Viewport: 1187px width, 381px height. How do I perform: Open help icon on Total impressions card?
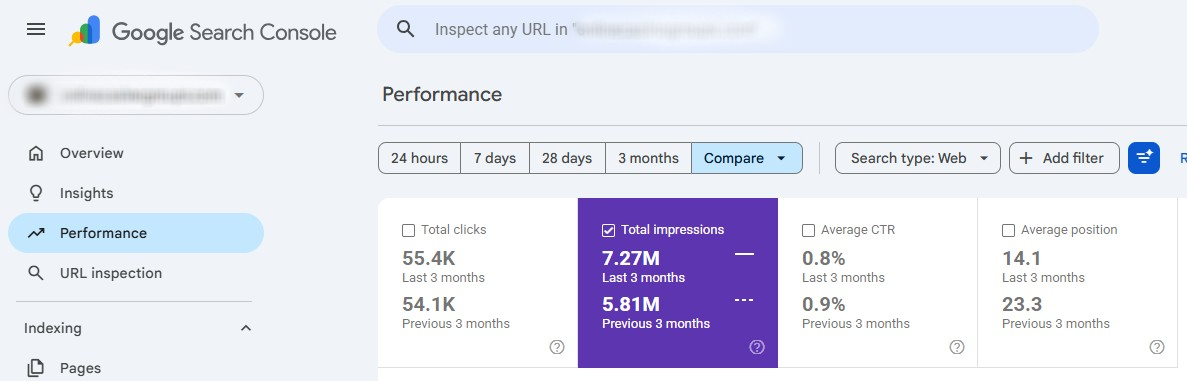(x=756, y=347)
